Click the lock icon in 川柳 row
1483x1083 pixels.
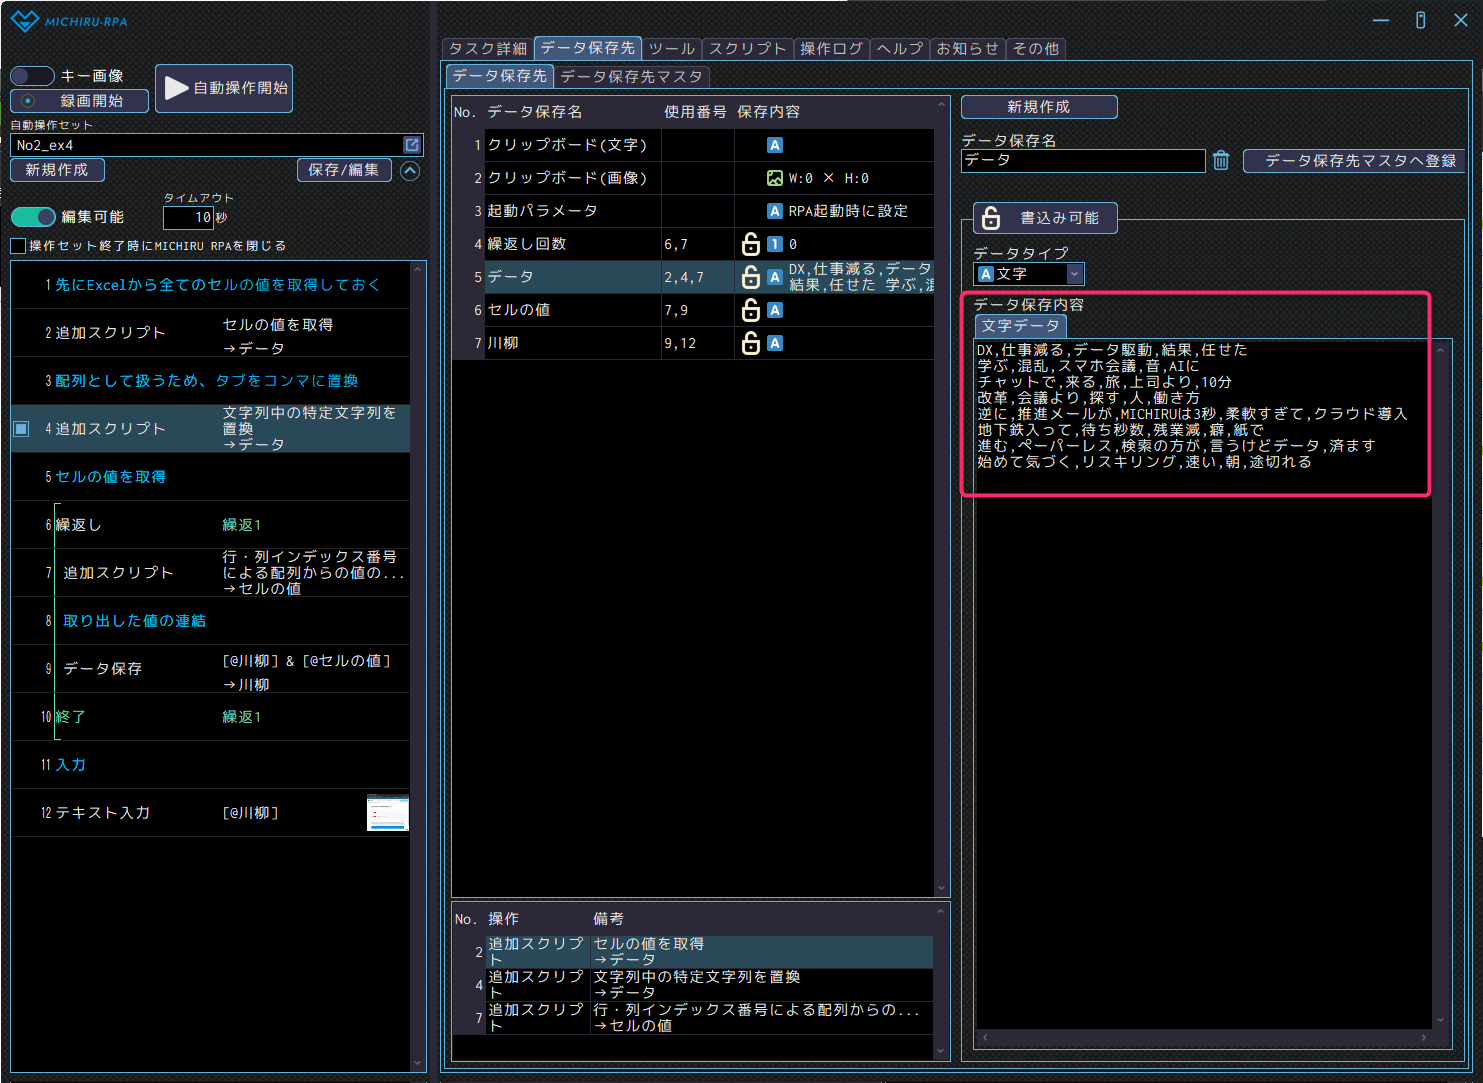pos(750,343)
